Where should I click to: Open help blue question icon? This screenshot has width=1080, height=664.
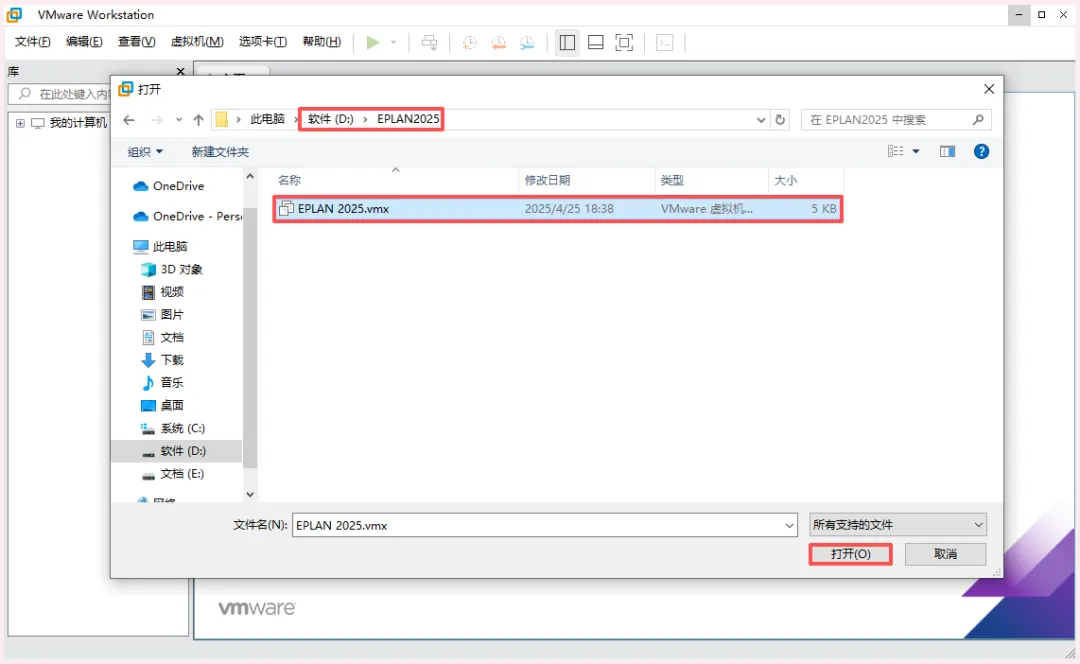[982, 152]
